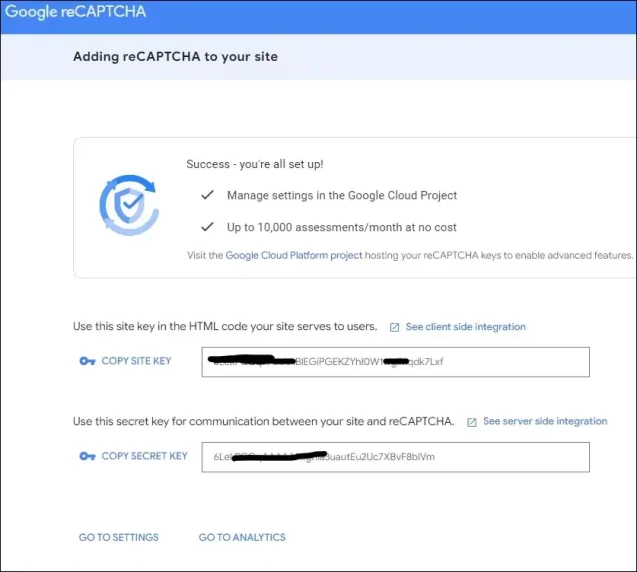The width and height of the screenshot is (637, 572).
Task: Click the key icon beside COPY SITE KEY
Action: [87, 361]
